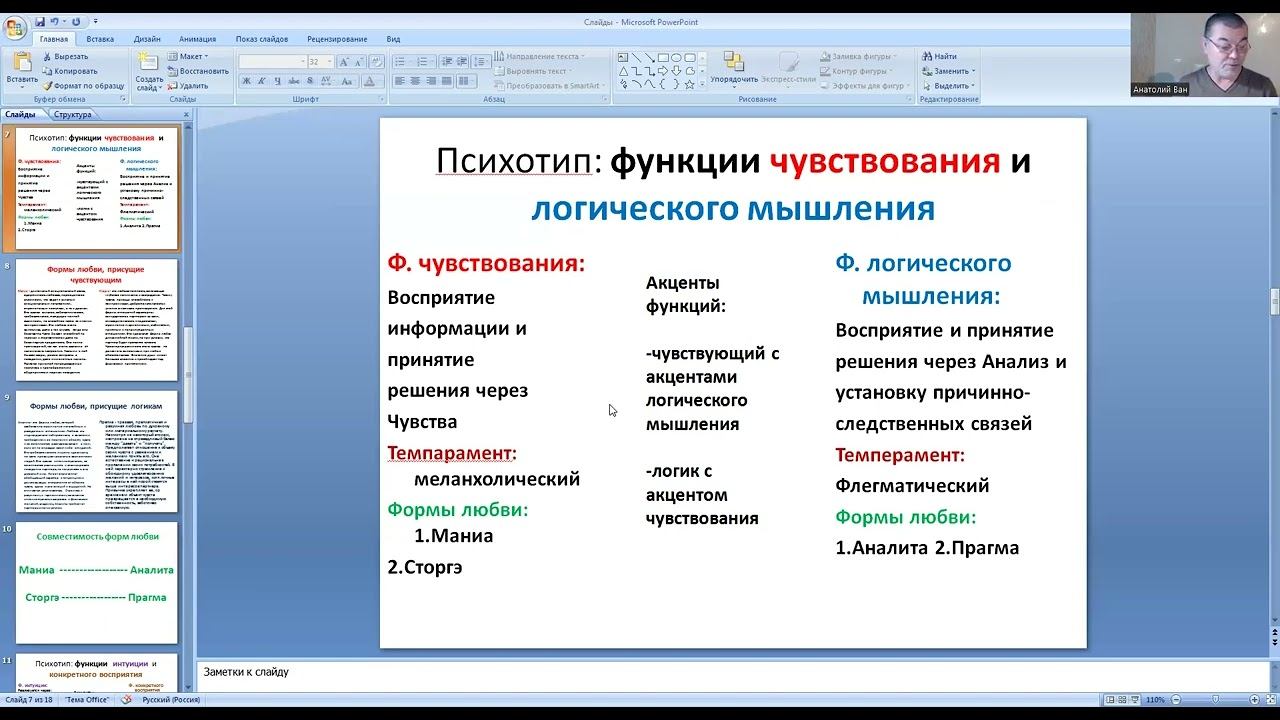Image resolution: width=1280 pixels, height=720 pixels.
Task: Delete slide with Удалить
Action: pos(188,86)
